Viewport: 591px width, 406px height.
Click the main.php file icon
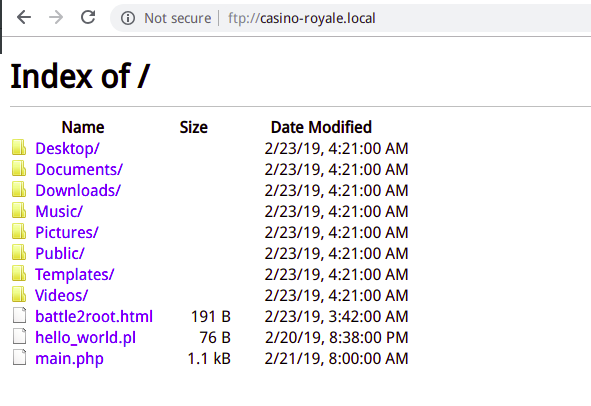(x=19, y=357)
